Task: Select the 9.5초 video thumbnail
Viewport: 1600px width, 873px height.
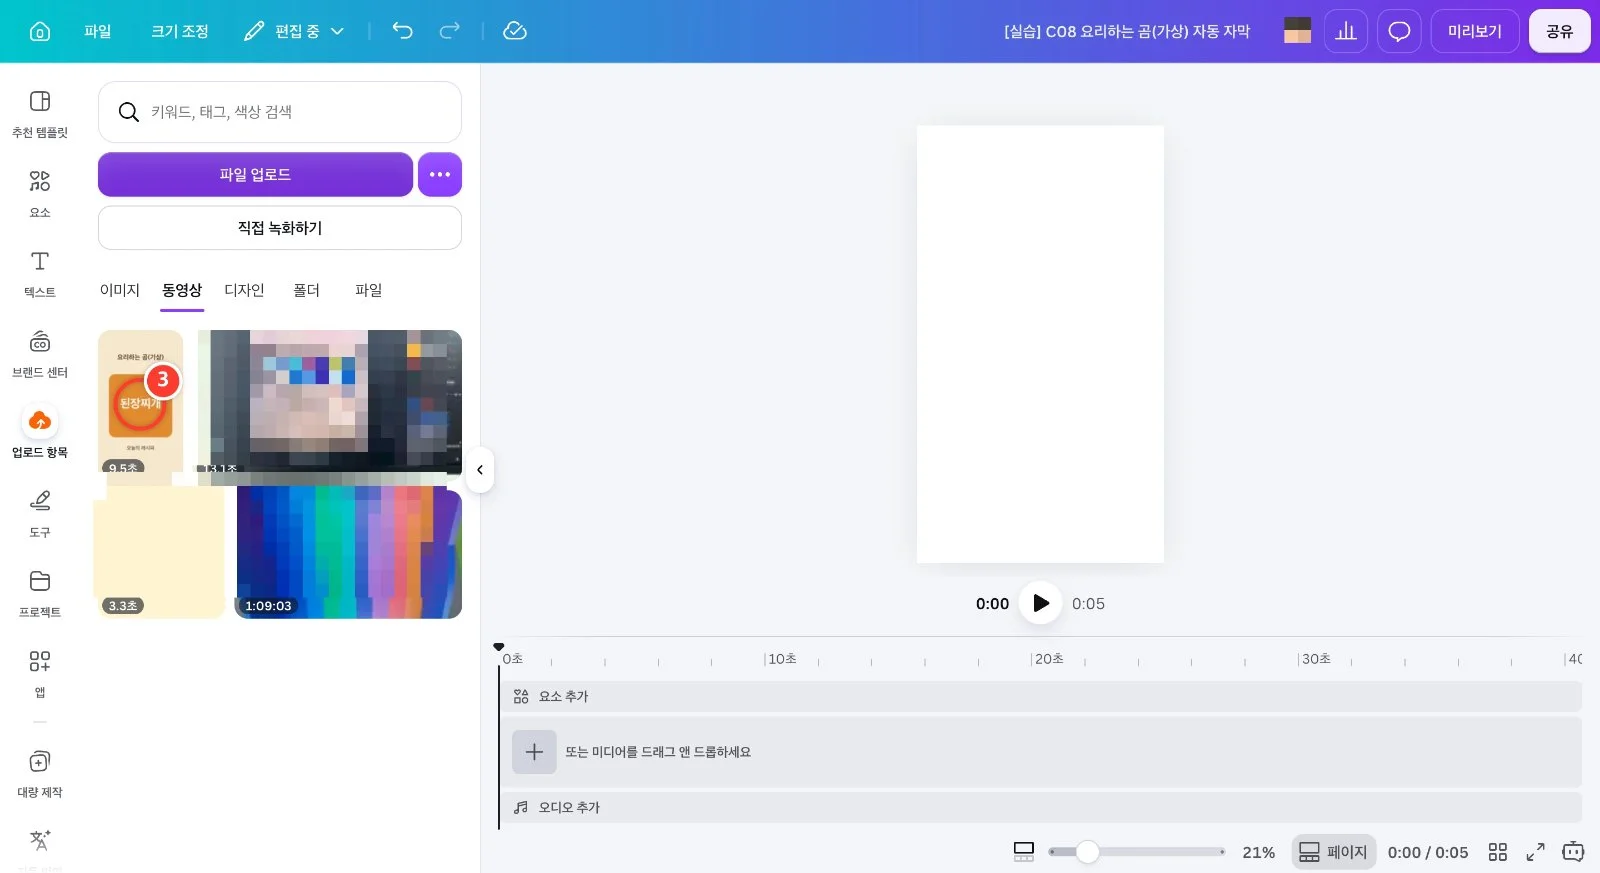Action: [140, 402]
